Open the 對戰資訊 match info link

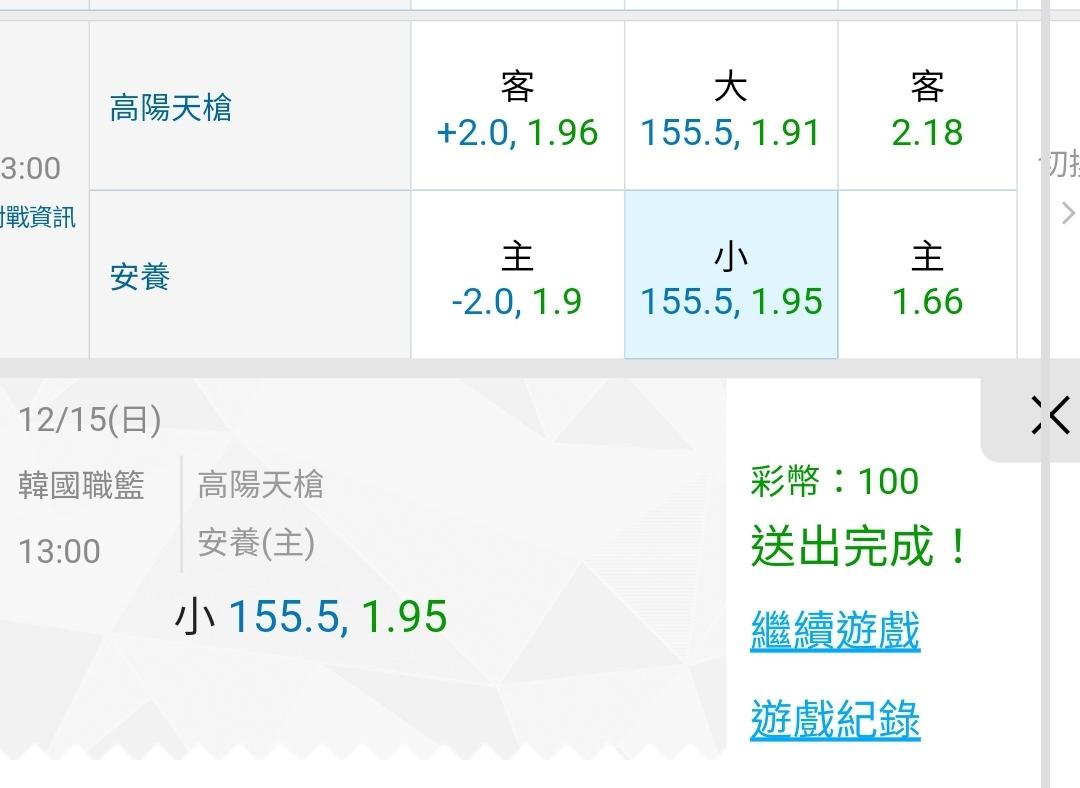pos(38,218)
